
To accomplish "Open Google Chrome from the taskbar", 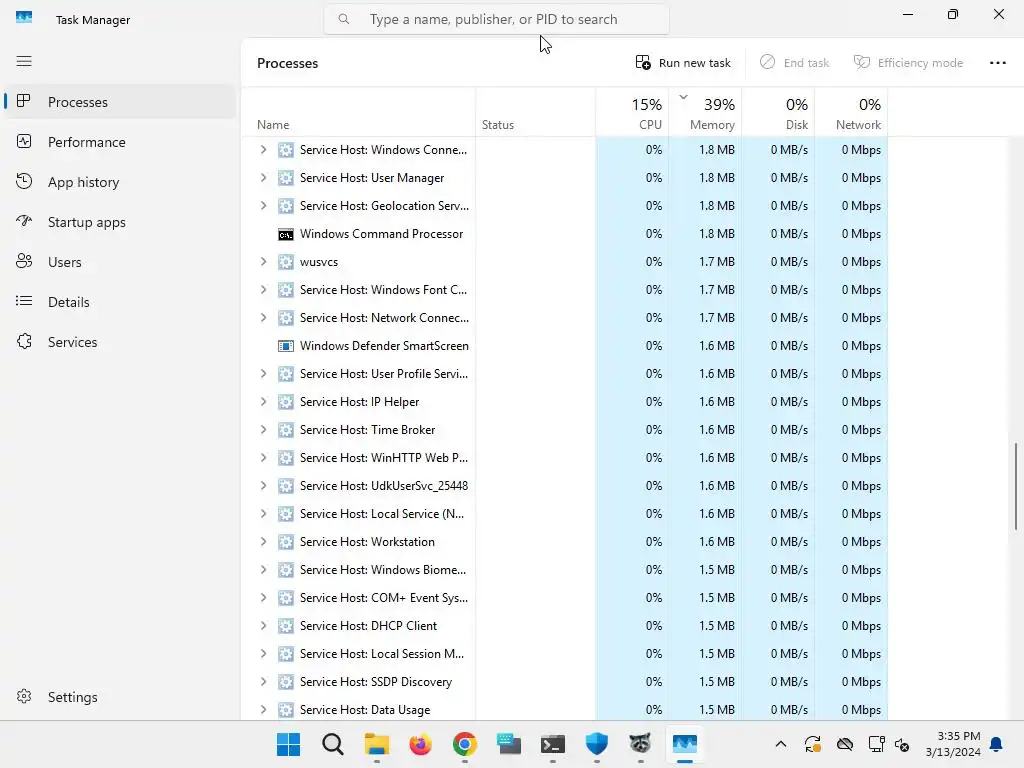I will [x=464, y=744].
